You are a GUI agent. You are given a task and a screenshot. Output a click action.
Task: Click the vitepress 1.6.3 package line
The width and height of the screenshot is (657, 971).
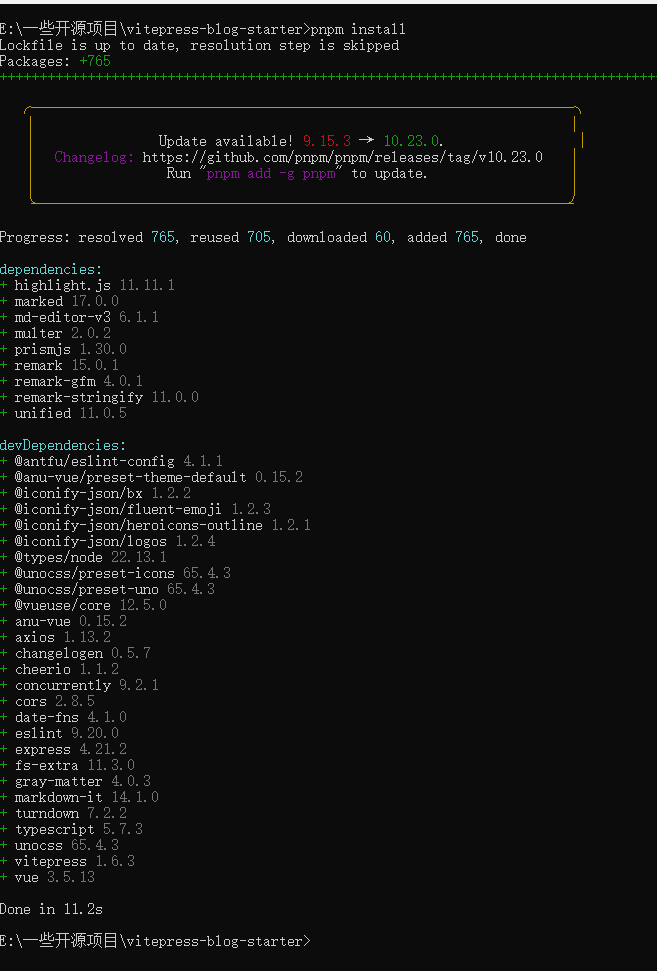(x=74, y=861)
